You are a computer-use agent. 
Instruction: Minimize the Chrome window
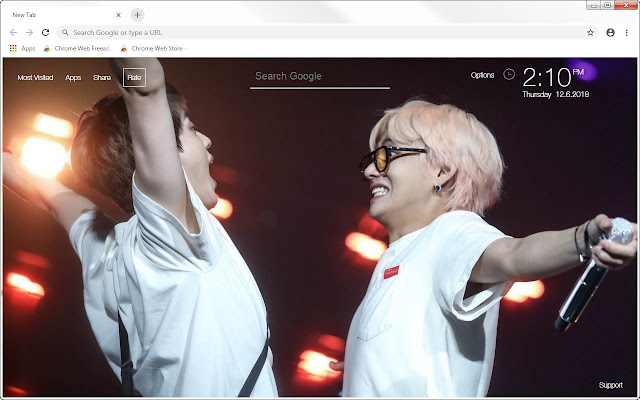tap(593, 5)
